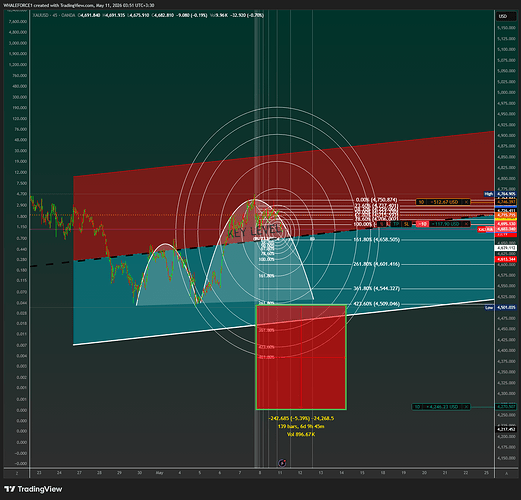The image size is (521, 500).
Task: Select the red short position box
Action: click(x=301, y=357)
